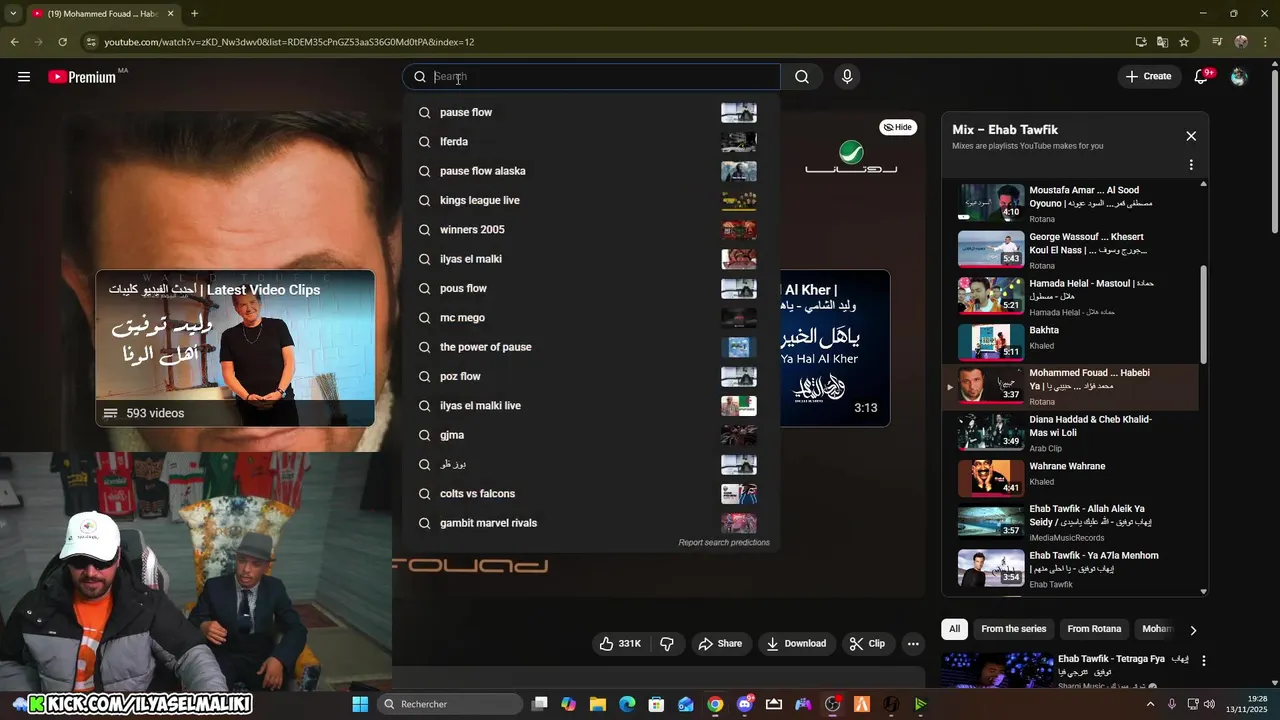
Task: Go back with the browser back arrow
Action: [14, 42]
